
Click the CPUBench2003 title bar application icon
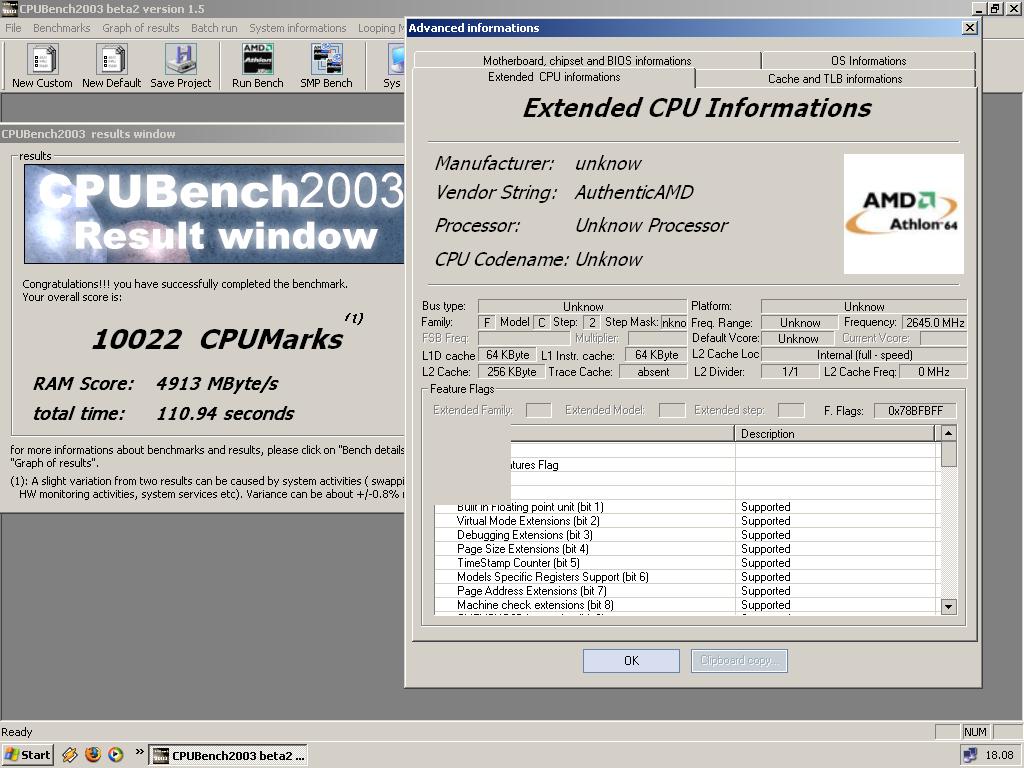tap(9, 8)
